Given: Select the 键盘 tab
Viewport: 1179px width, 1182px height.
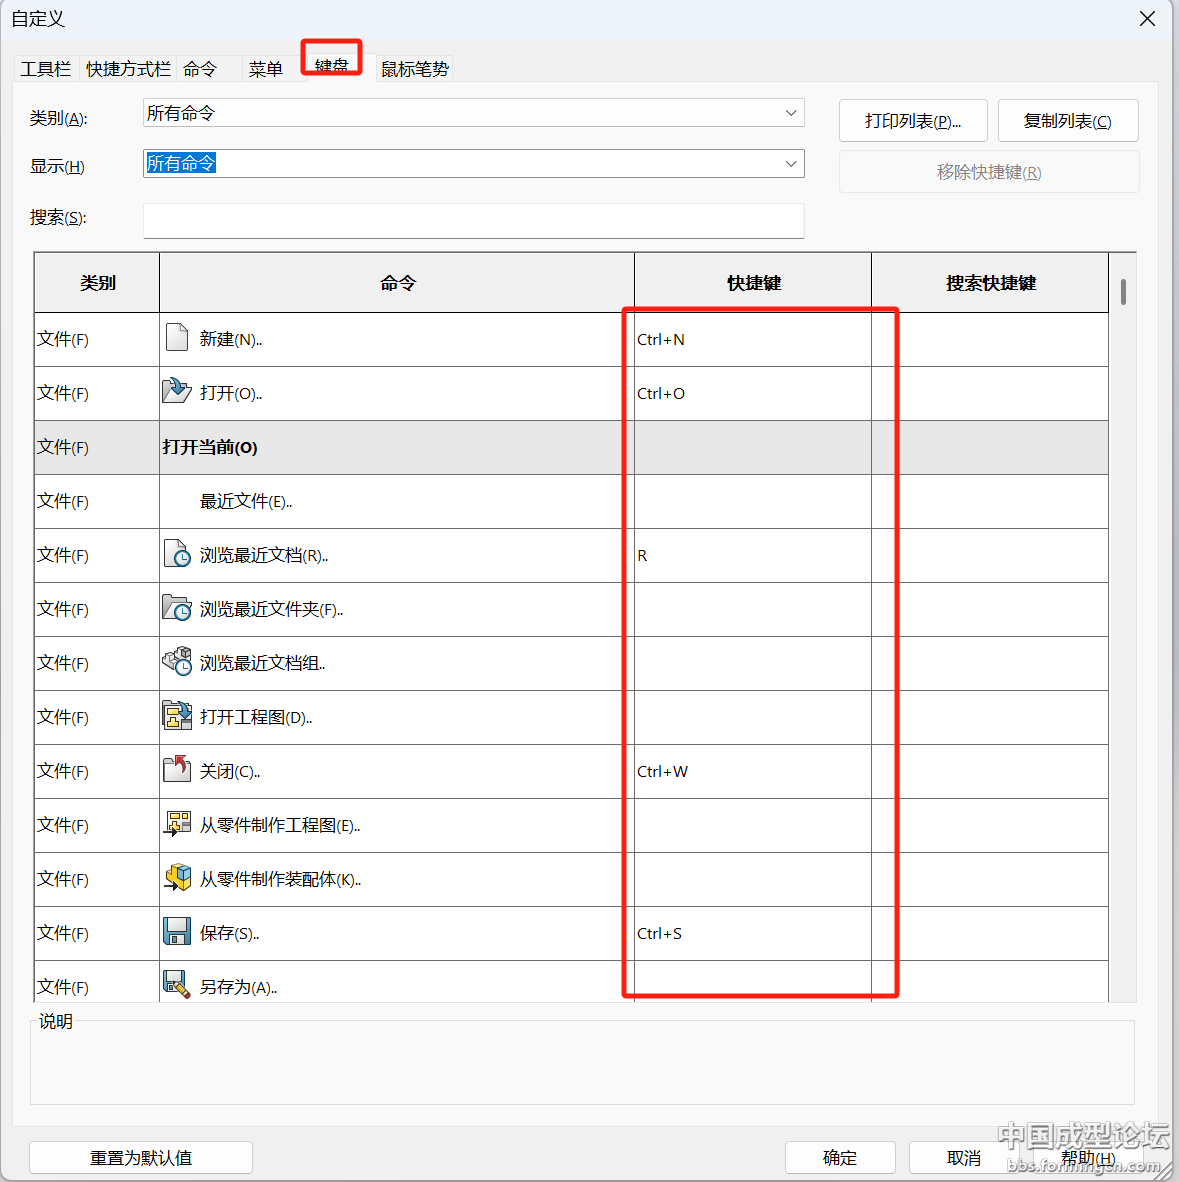Looking at the screenshot, I should coord(332,65).
